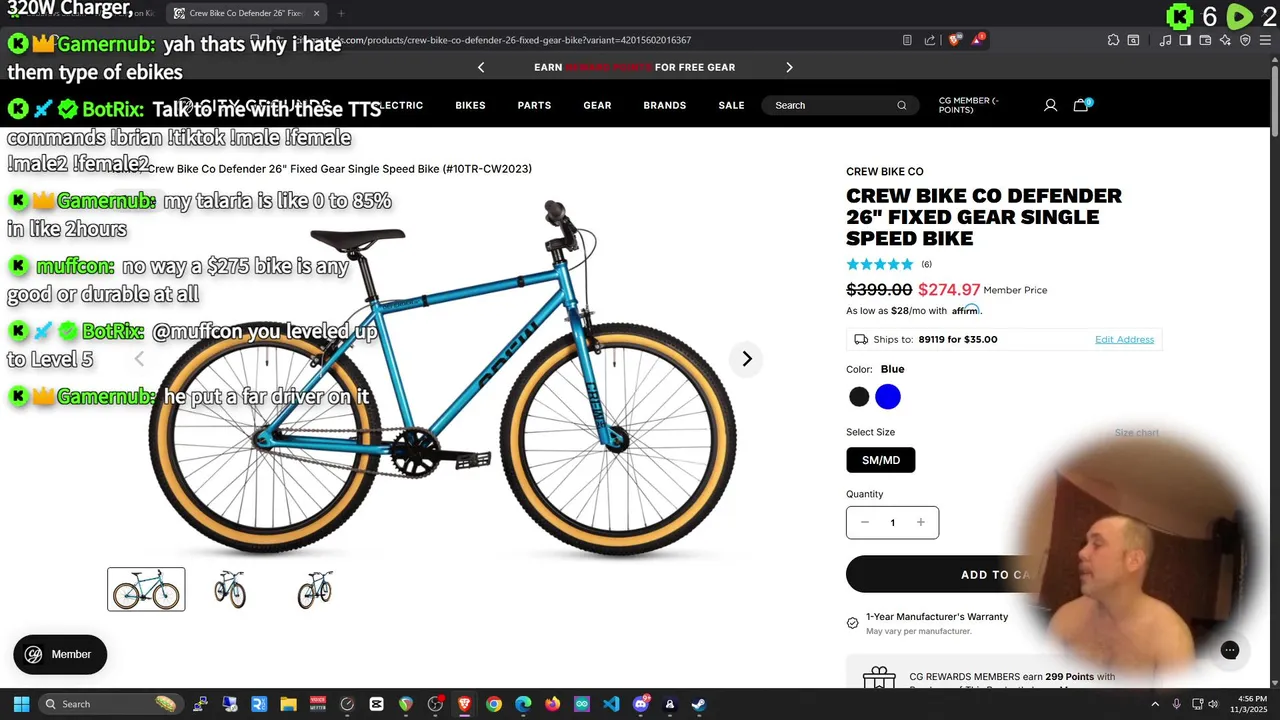1280x720 pixels.
Task: Select the second bike thumbnail
Action: tap(230, 589)
